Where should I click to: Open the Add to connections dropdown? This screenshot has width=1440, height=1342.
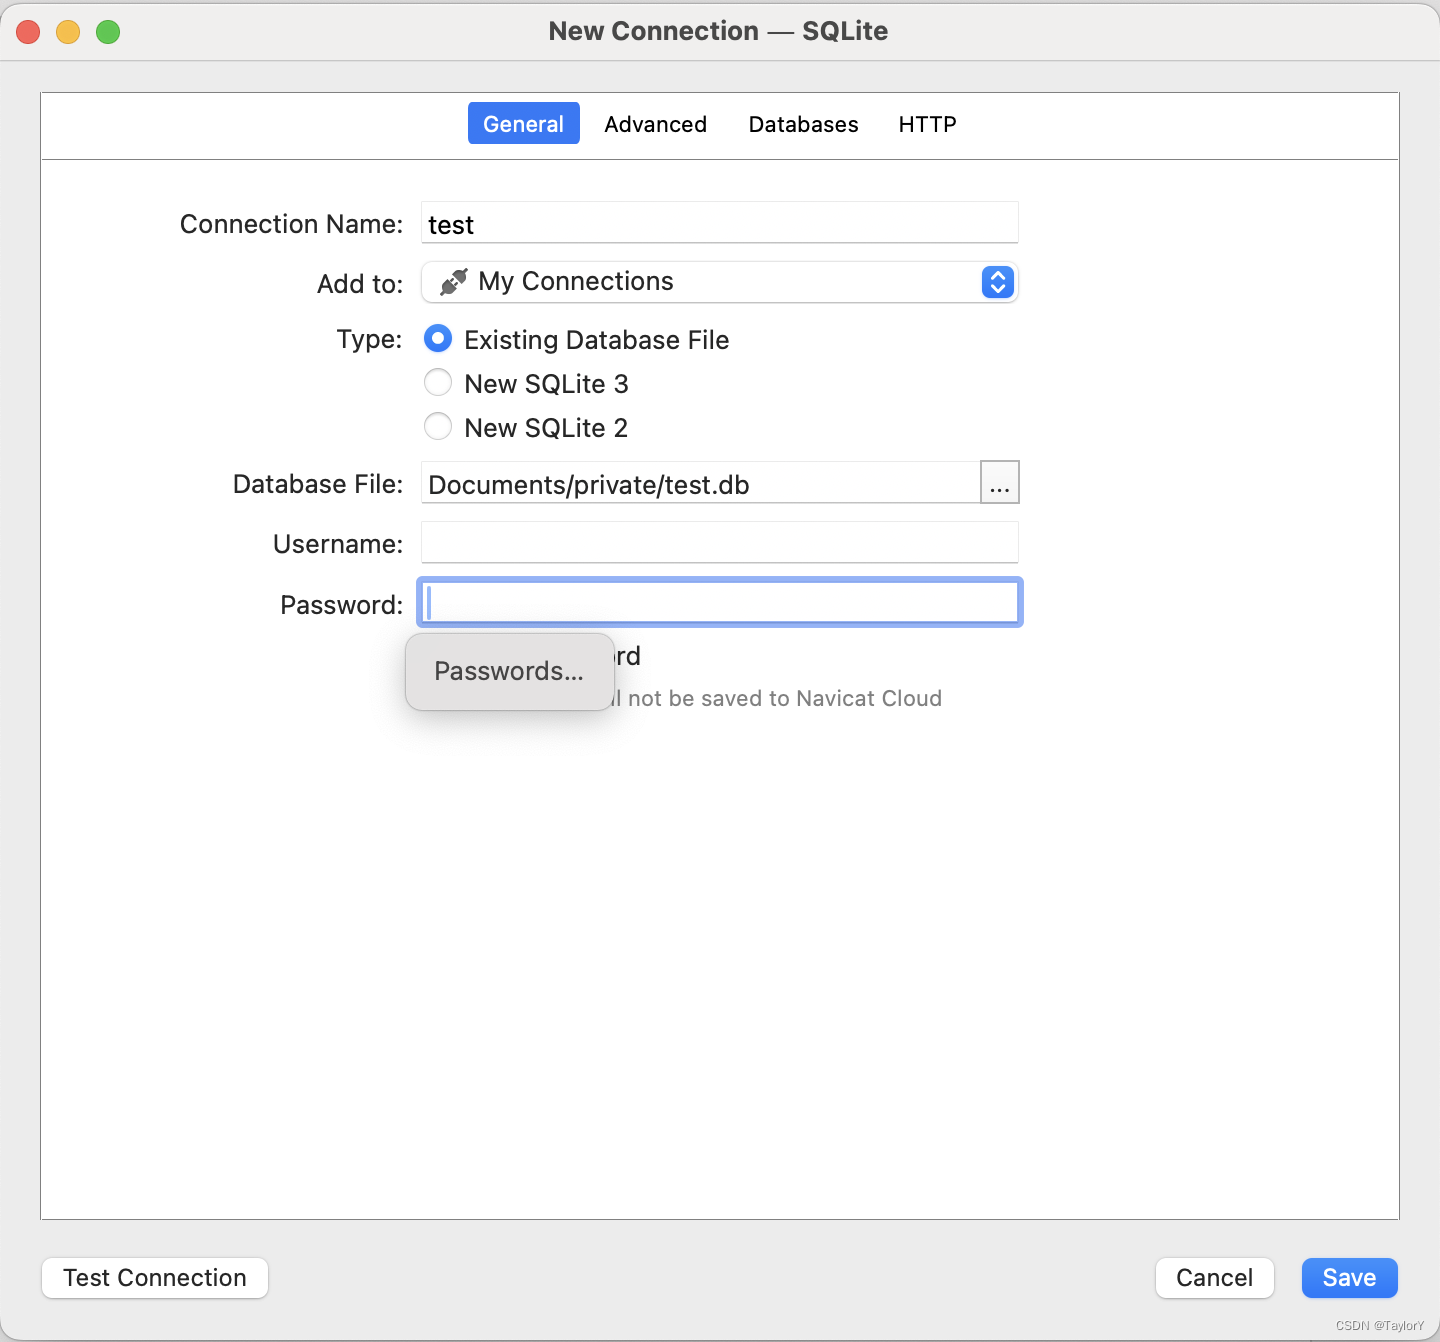point(720,282)
